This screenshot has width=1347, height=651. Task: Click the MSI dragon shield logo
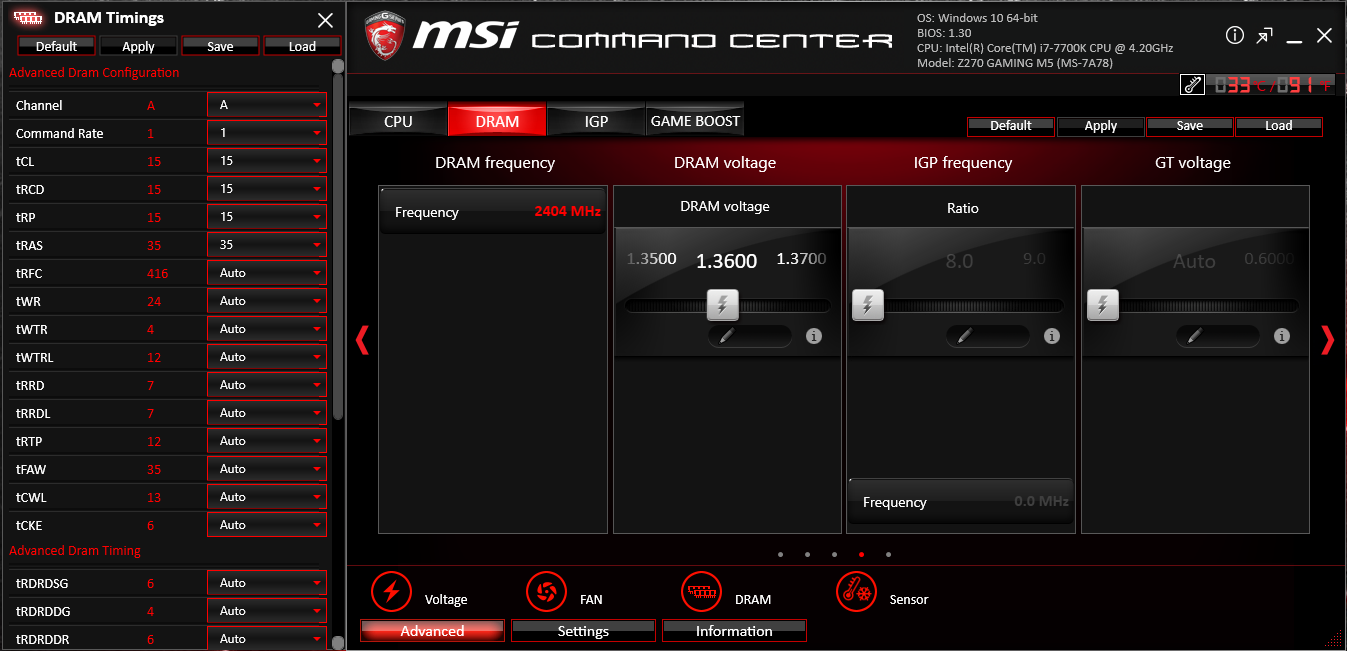click(383, 36)
